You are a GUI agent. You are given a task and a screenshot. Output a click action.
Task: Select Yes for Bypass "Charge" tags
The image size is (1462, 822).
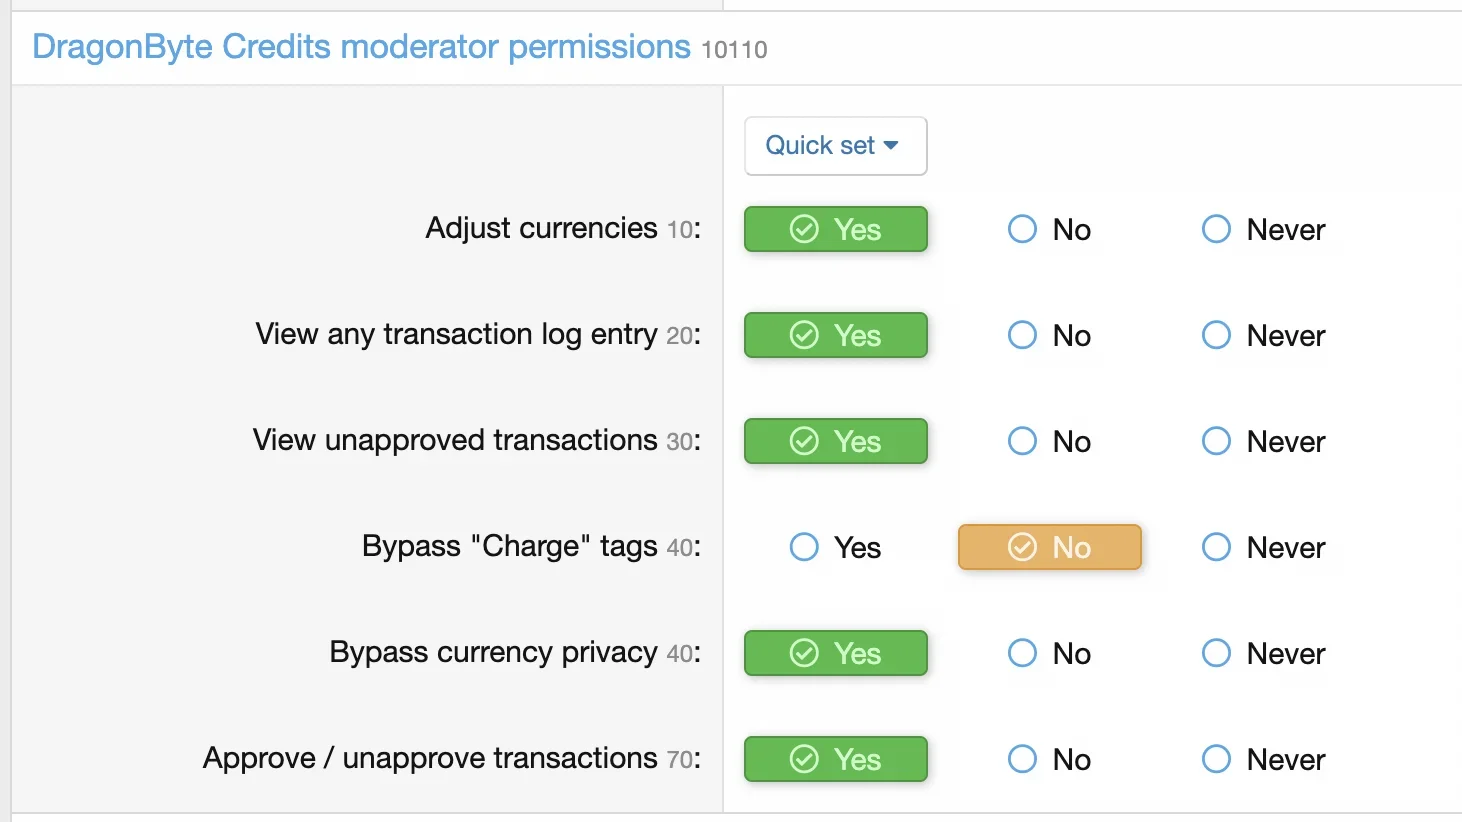pos(835,547)
